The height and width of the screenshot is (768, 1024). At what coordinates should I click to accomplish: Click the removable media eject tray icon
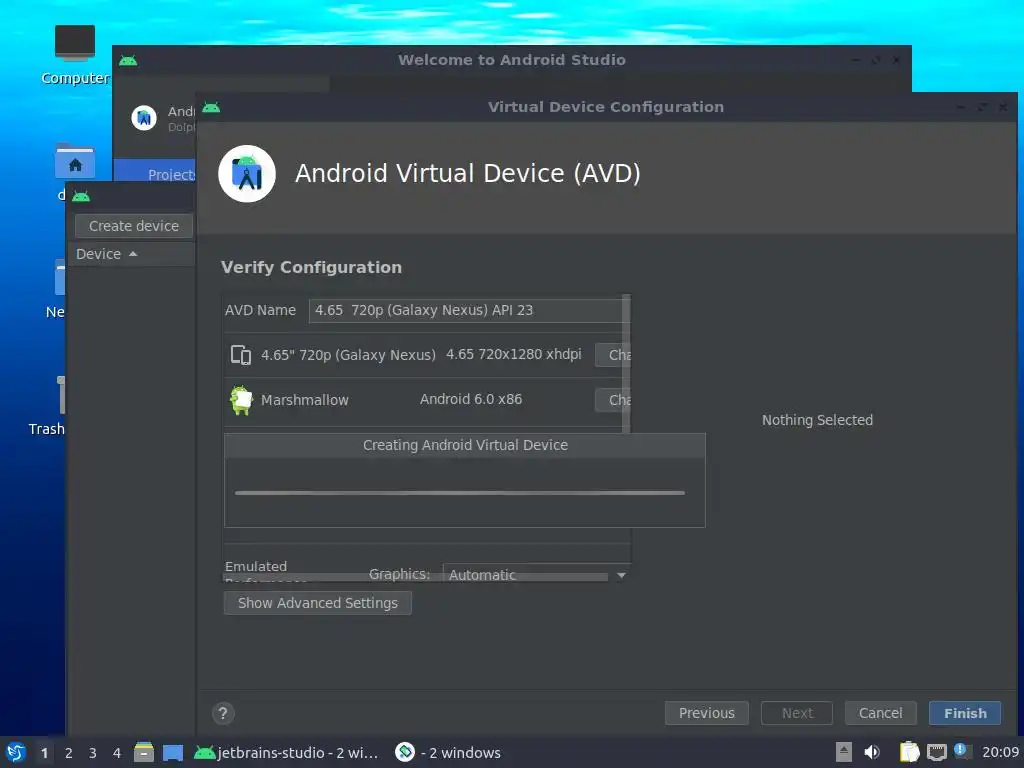coord(844,752)
